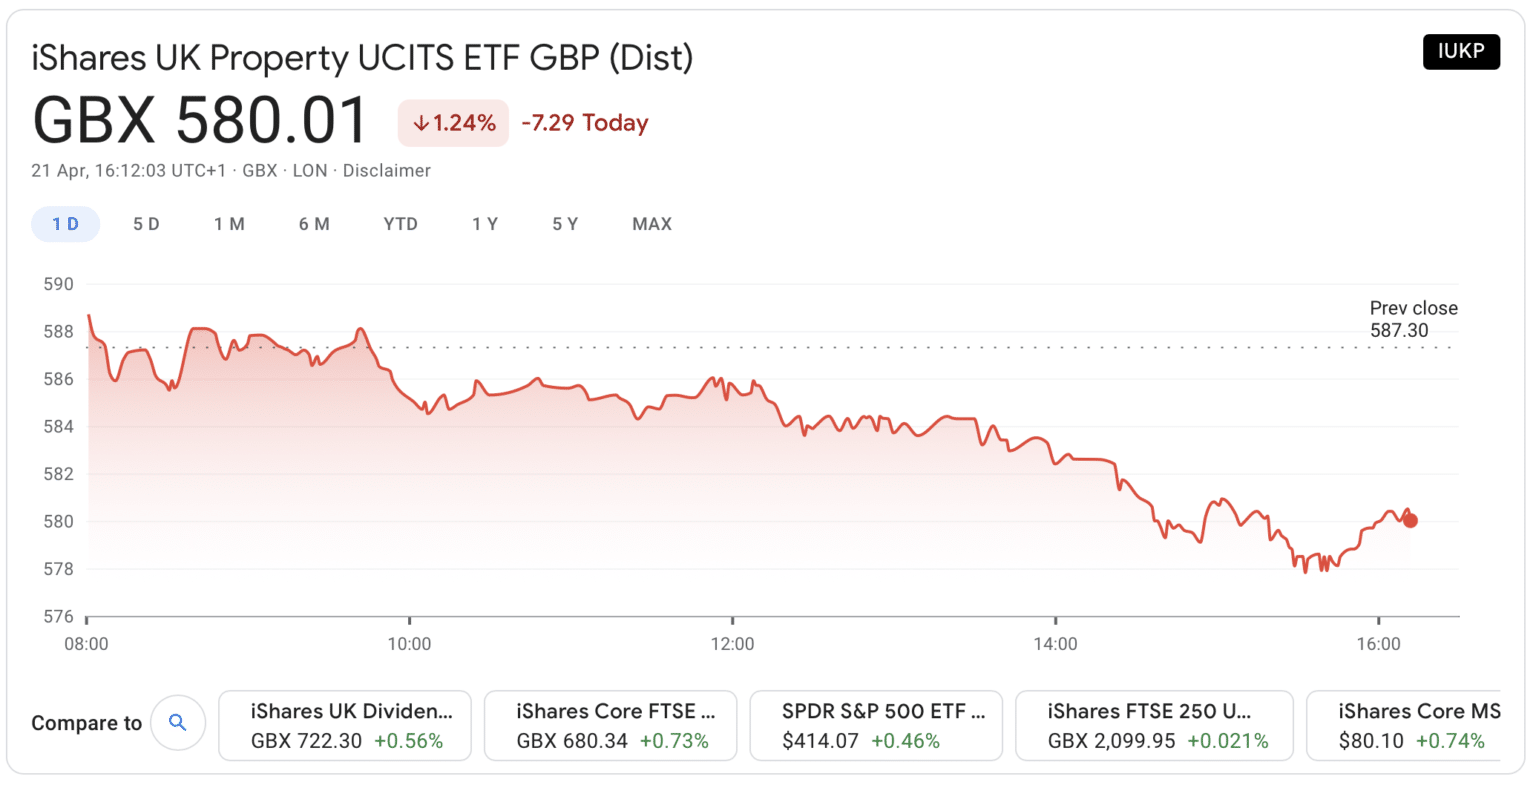Viewport: 1536px width, 785px height.
Task: Open the Disclaimer link
Action: point(387,170)
